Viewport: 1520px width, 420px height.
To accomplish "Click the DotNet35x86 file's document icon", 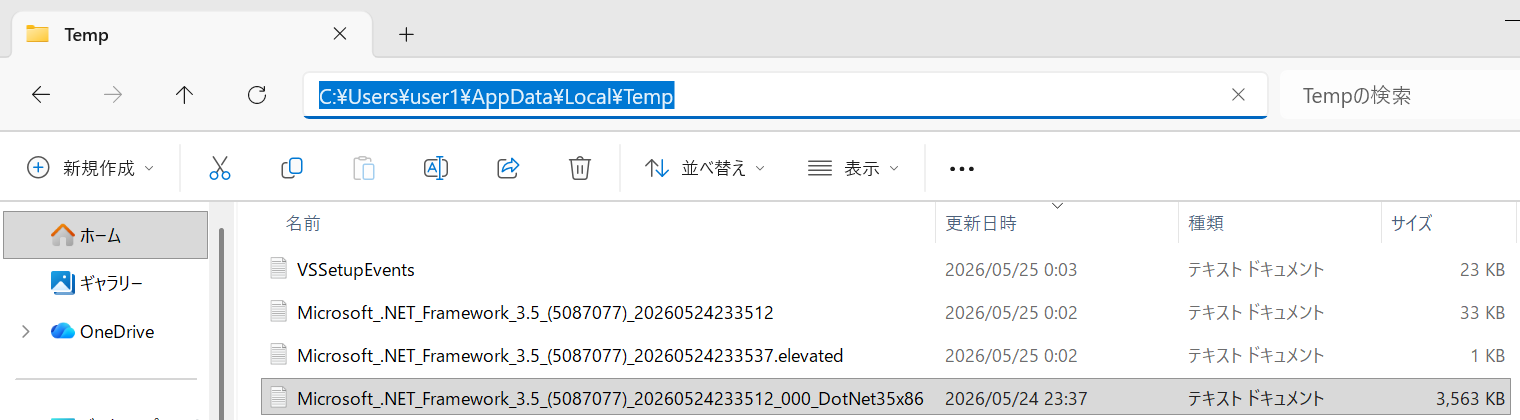I will [x=278, y=398].
